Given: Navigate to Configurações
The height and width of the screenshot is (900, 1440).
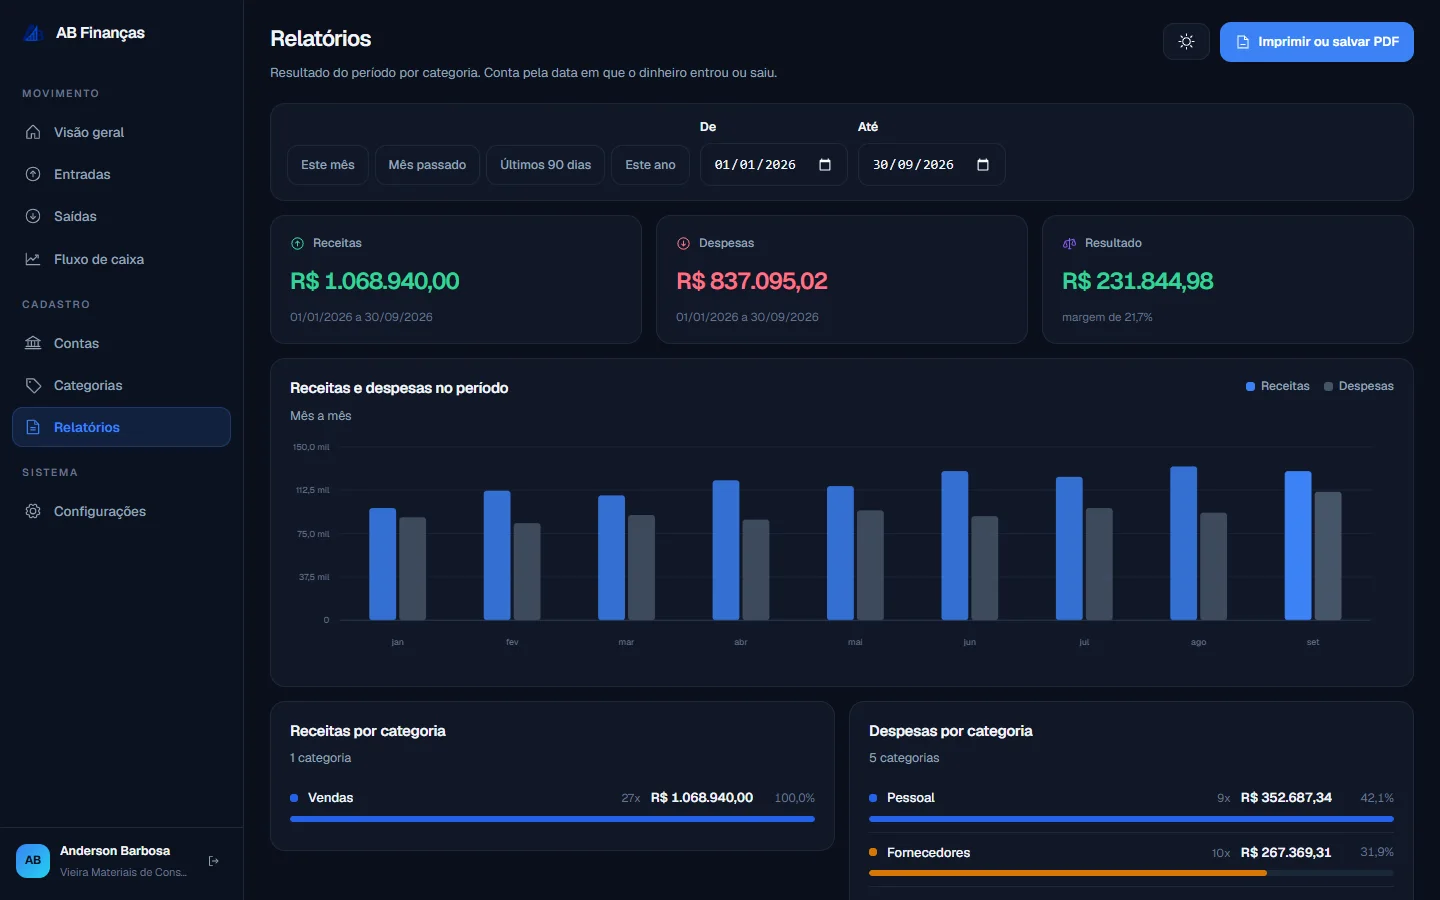Looking at the screenshot, I should pos(121,511).
